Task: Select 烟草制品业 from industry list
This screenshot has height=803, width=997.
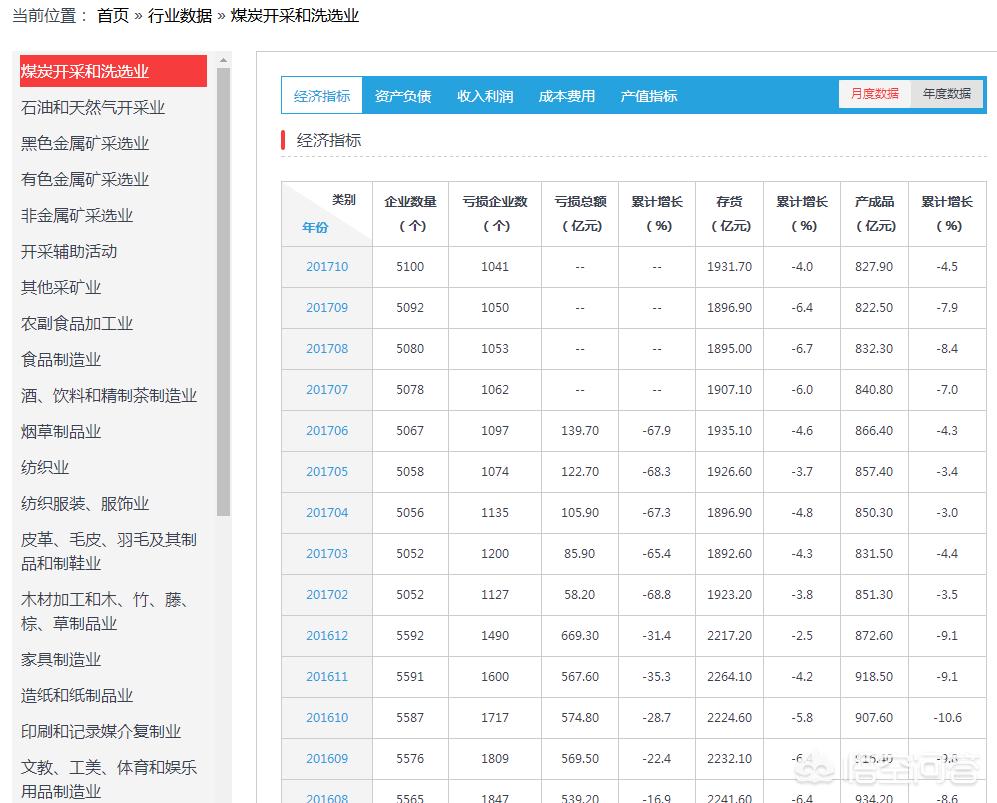Action: [61, 432]
